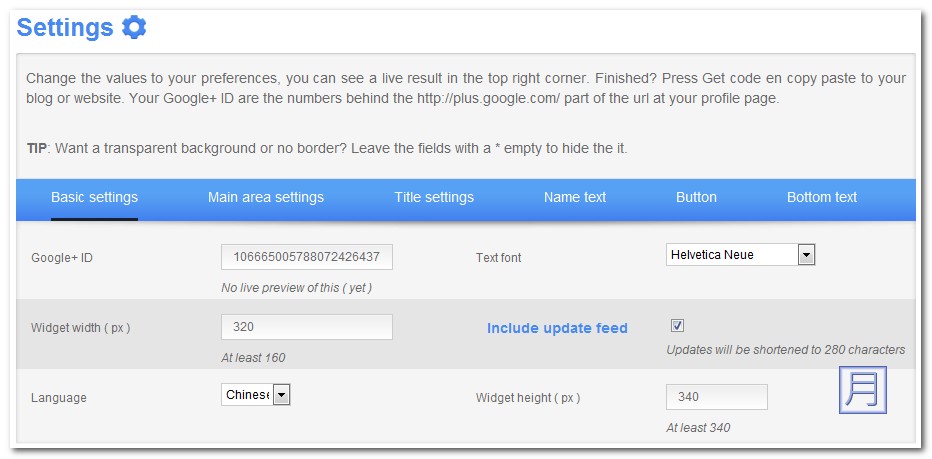Click the blue Settings gear icon
The height and width of the screenshot is (459, 932).
click(x=134, y=27)
